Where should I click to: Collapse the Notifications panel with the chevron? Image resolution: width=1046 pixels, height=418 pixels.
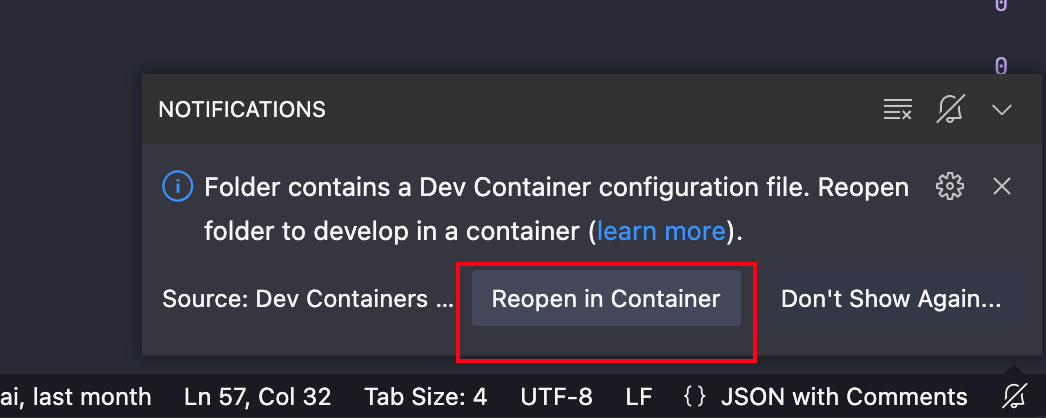[1002, 109]
